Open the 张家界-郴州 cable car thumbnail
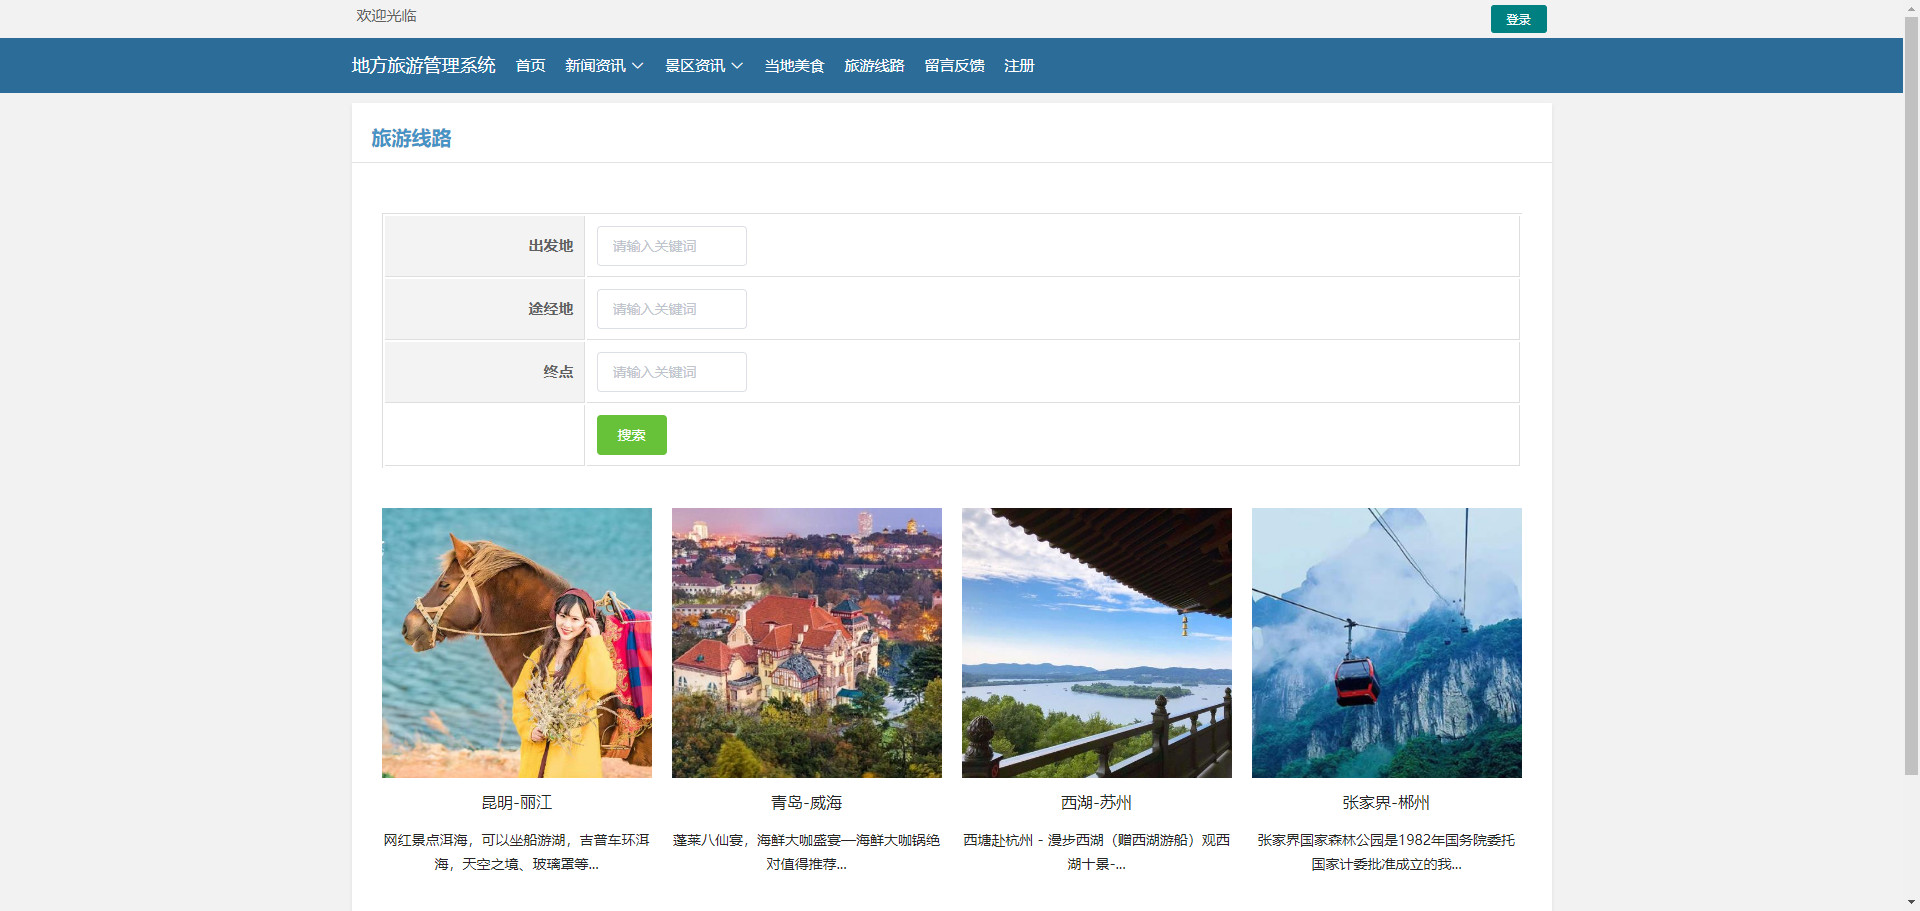The width and height of the screenshot is (1920, 911). pos(1387,643)
